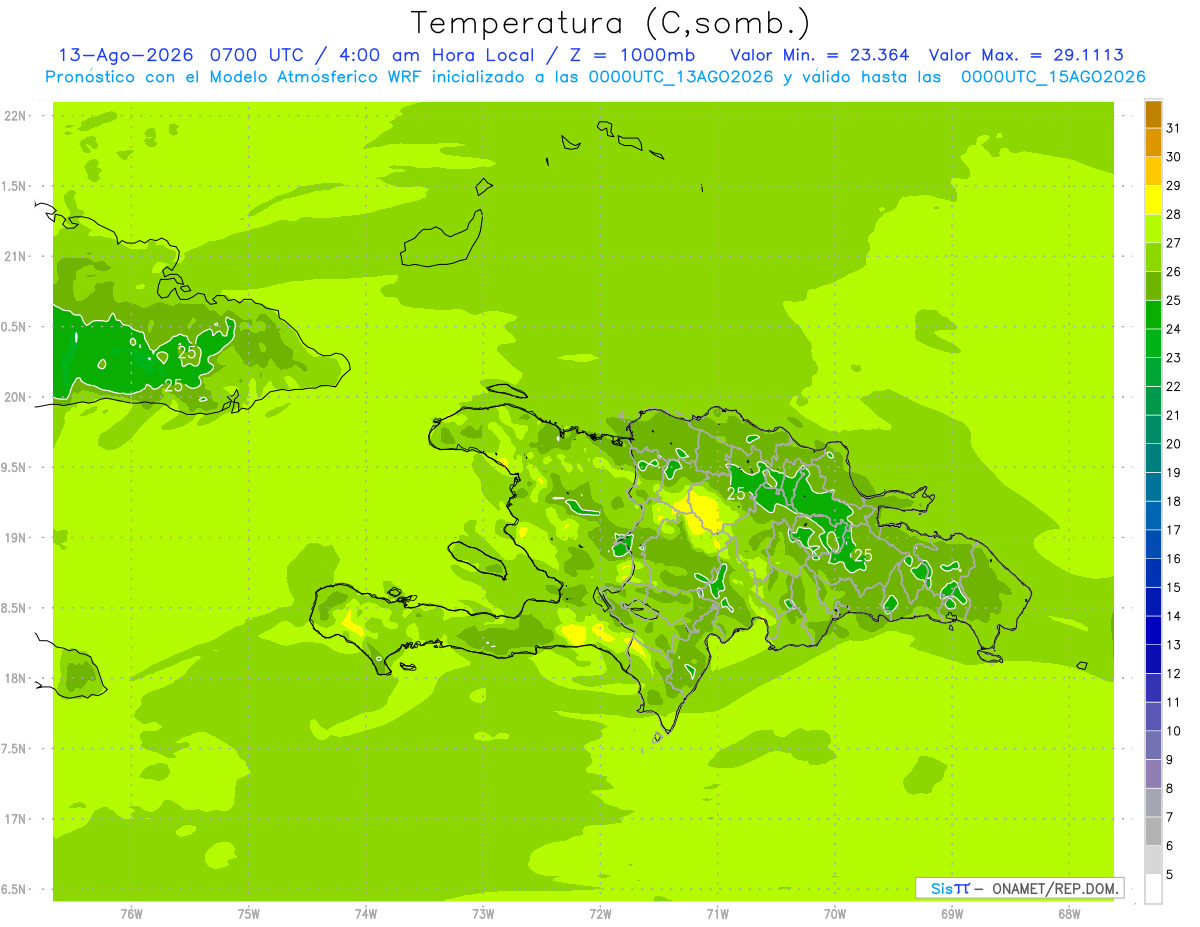Click the legend value "15"
Image resolution: width=1200 pixels, height=927 pixels.
1173,588
